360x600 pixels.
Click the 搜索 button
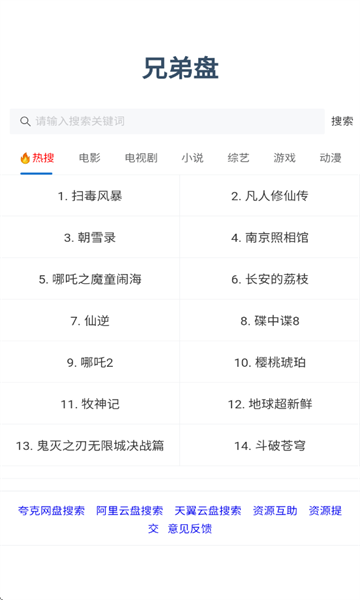pyautogui.click(x=342, y=121)
